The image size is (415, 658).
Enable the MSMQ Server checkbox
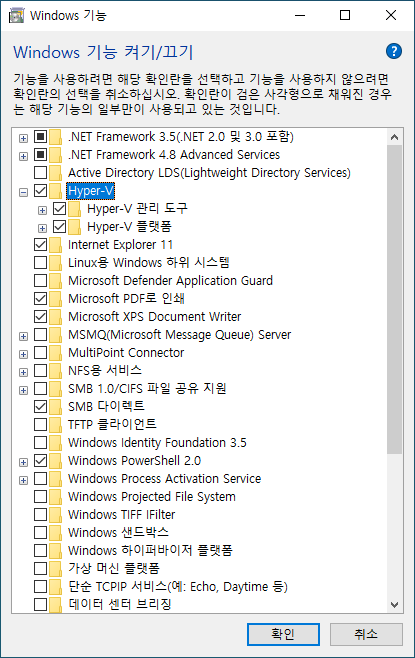click(40, 334)
